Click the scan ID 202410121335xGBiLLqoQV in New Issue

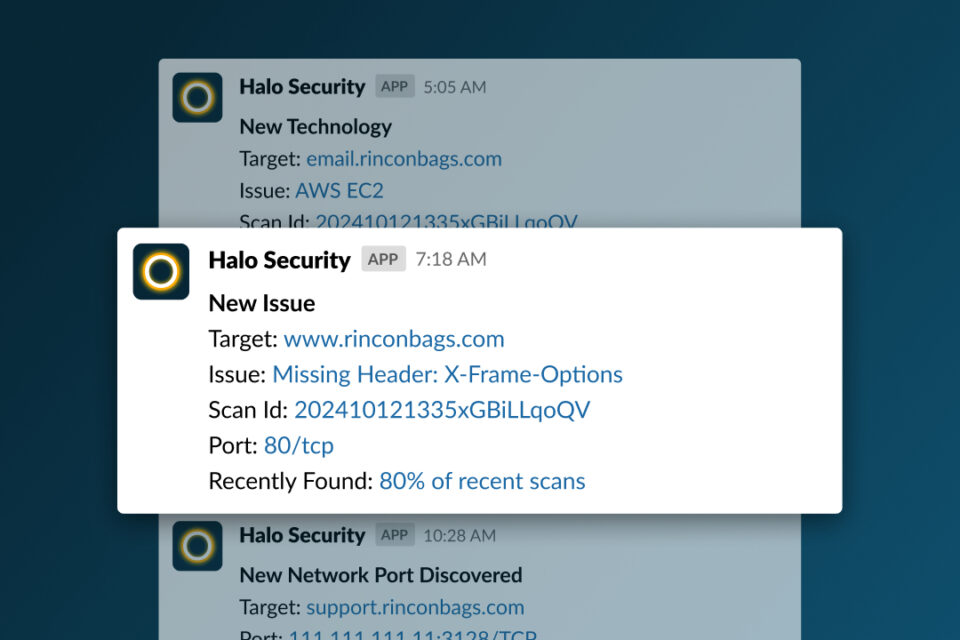click(x=442, y=409)
